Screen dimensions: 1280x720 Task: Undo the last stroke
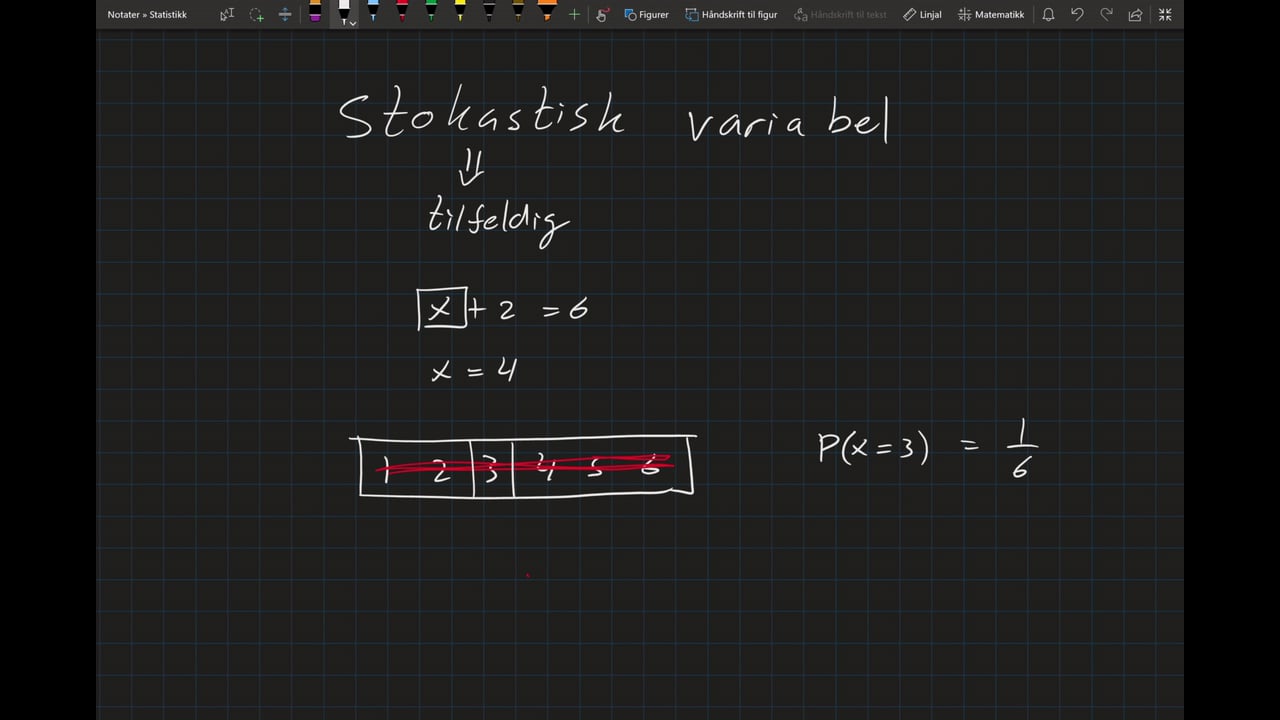(1077, 14)
